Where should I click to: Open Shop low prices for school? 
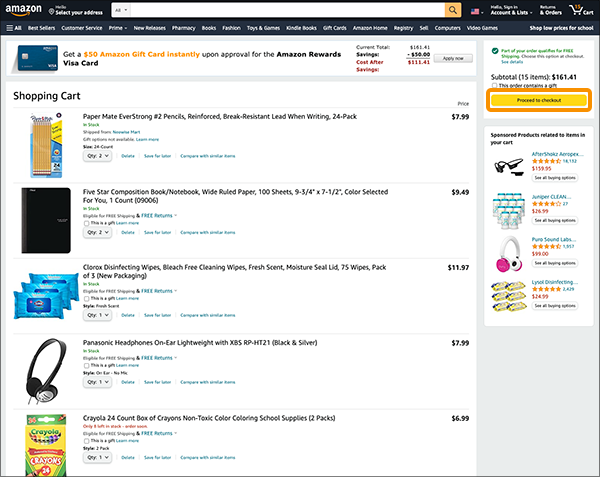click(561, 28)
